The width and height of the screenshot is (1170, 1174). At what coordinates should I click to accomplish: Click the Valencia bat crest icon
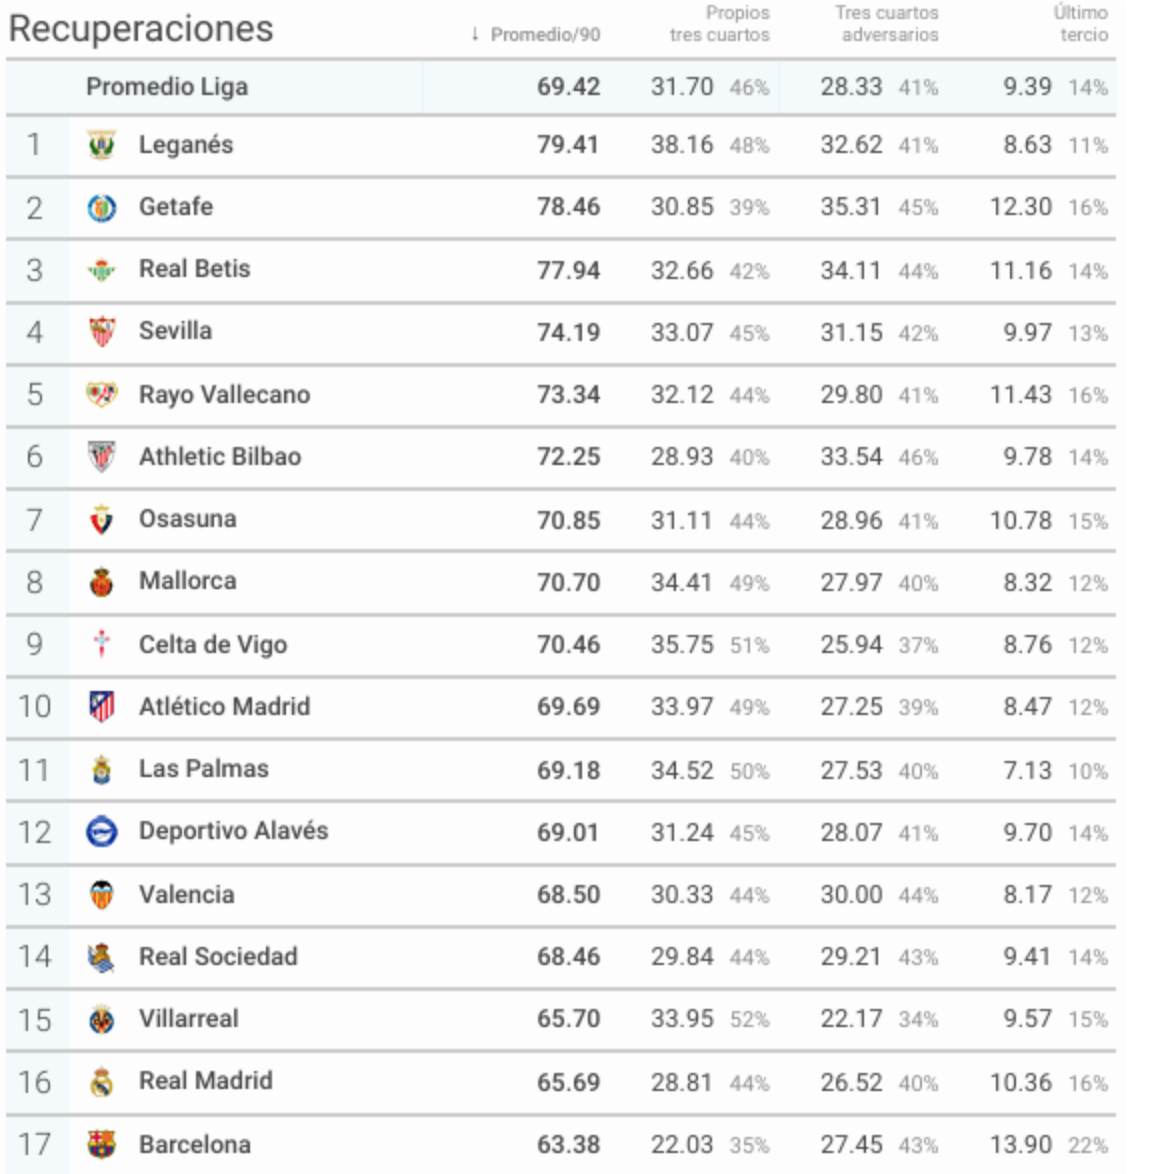tap(102, 895)
